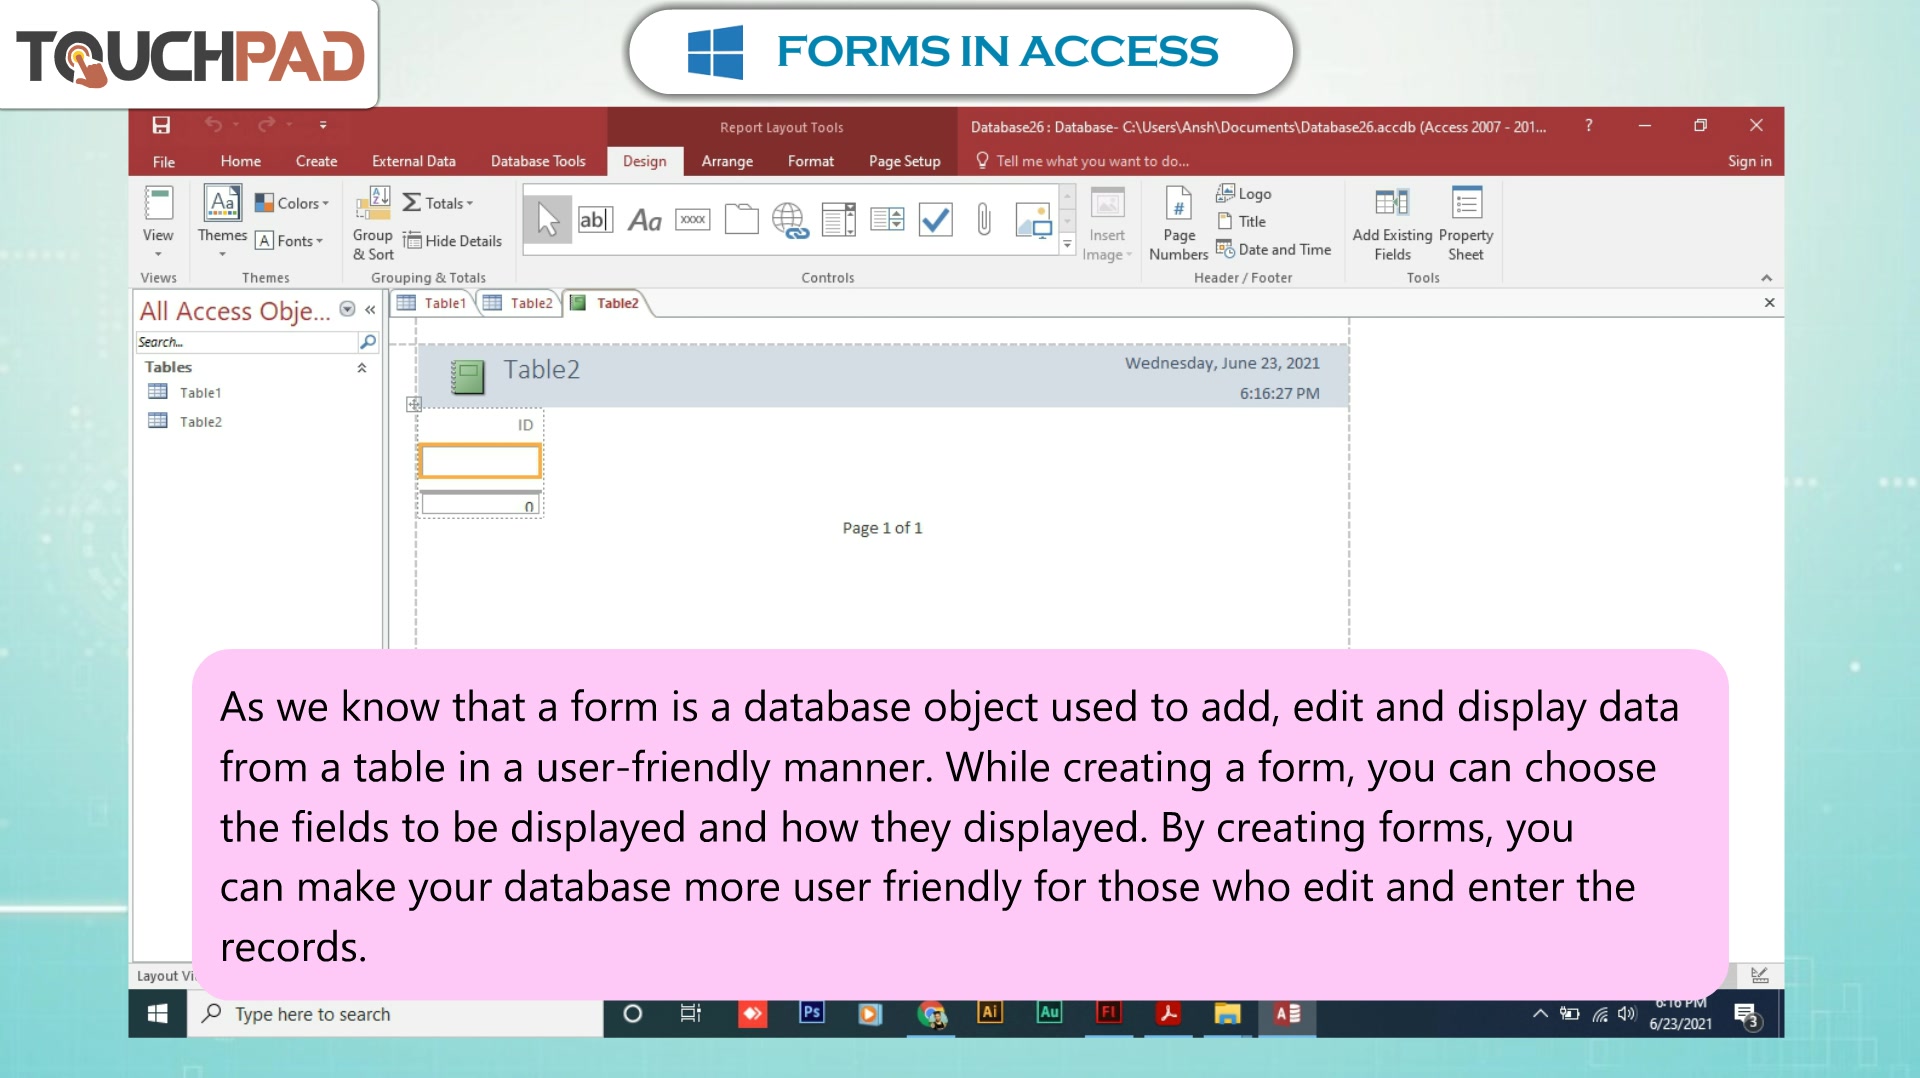Pick the Button control
Screen dimensions: 1920x1078
click(x=693, y=220)
